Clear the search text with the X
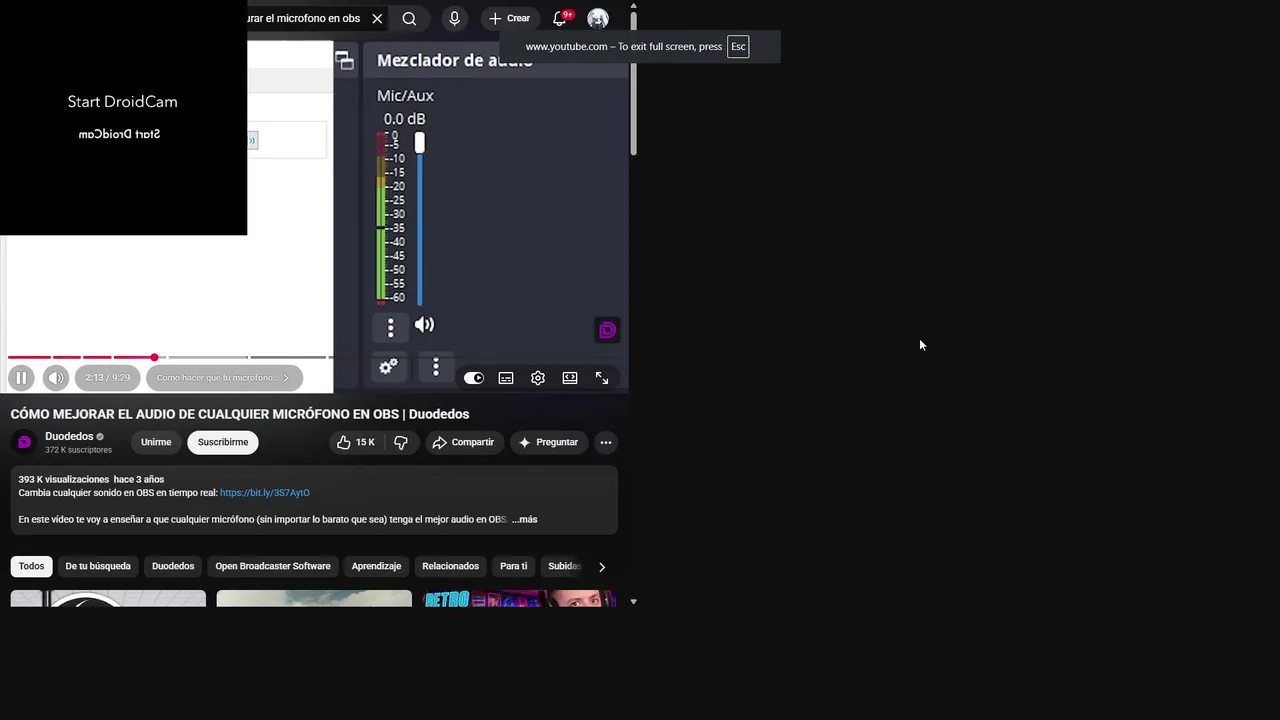 click(377, 18)
